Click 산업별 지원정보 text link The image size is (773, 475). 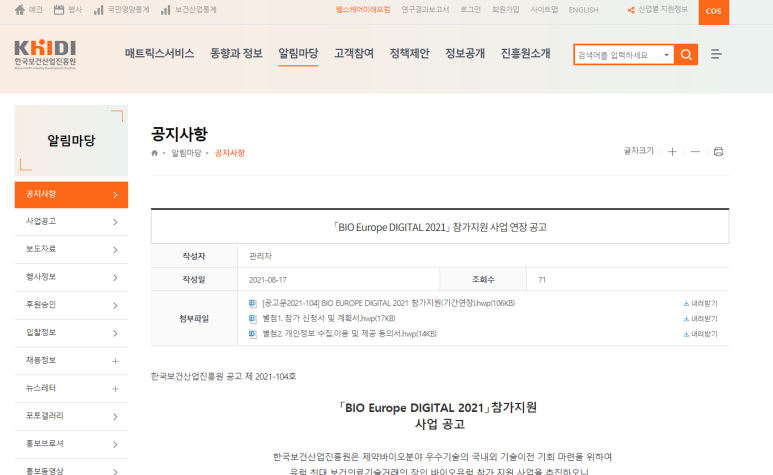coord(663,9)
